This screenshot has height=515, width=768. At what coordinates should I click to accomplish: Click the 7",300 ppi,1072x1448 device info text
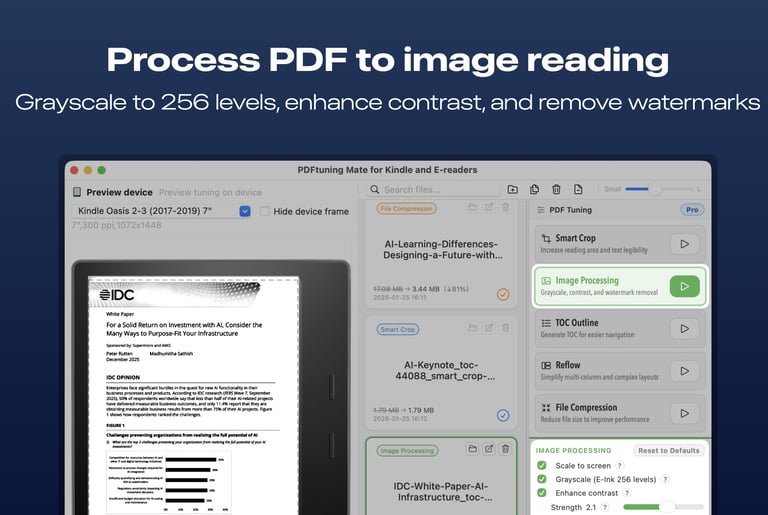coord(117,225)
